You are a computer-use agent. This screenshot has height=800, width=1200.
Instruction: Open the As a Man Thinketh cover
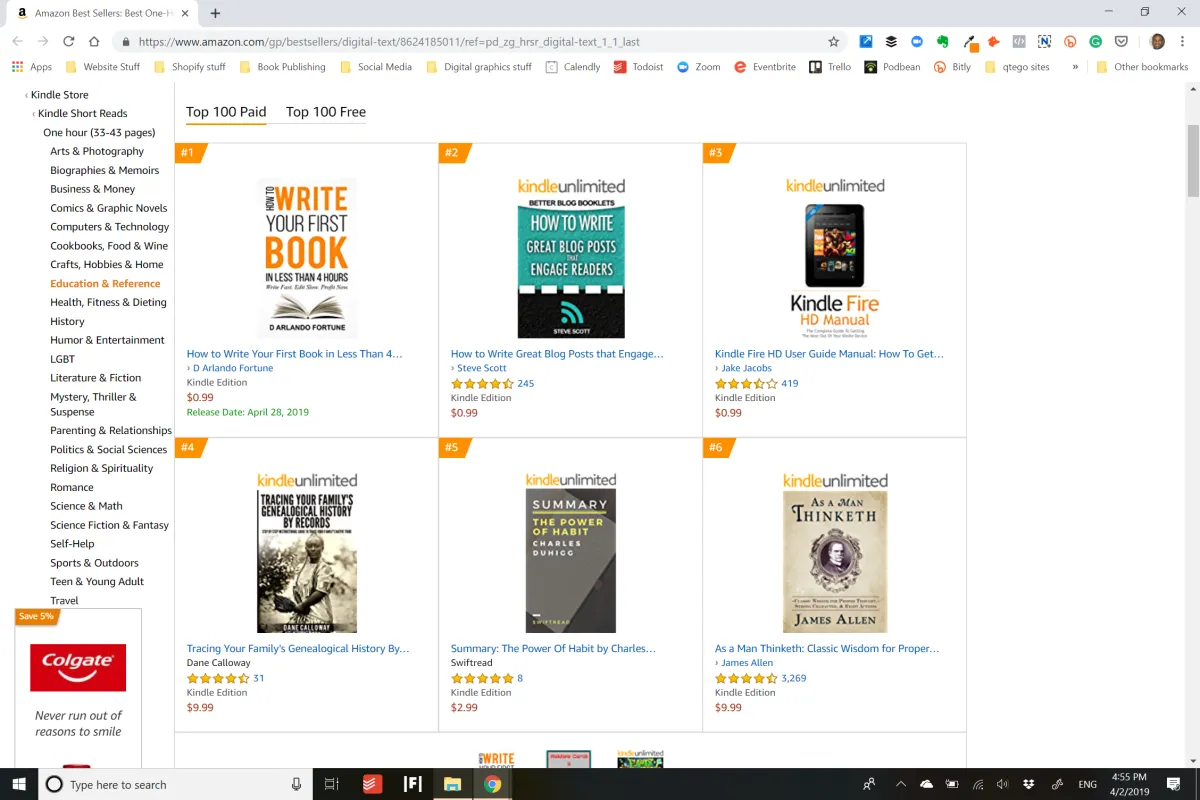click(835, 554)
